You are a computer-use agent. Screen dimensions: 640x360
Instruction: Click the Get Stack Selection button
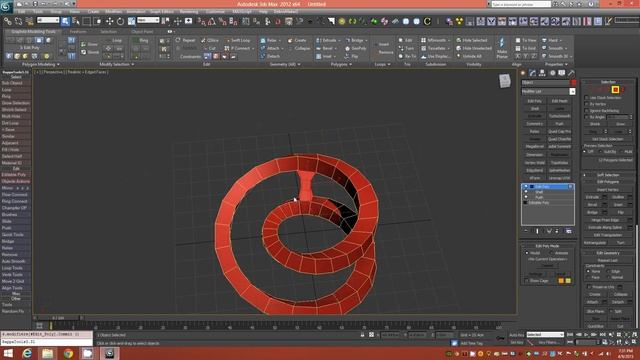coord(608,139)
